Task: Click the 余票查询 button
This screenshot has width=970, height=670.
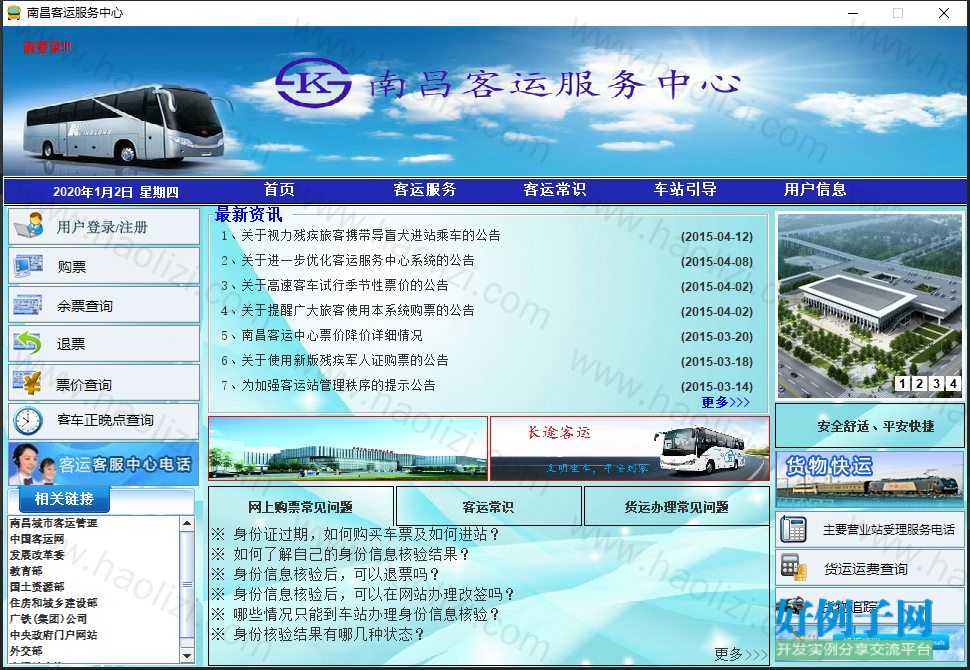Action: coord(104,305)
